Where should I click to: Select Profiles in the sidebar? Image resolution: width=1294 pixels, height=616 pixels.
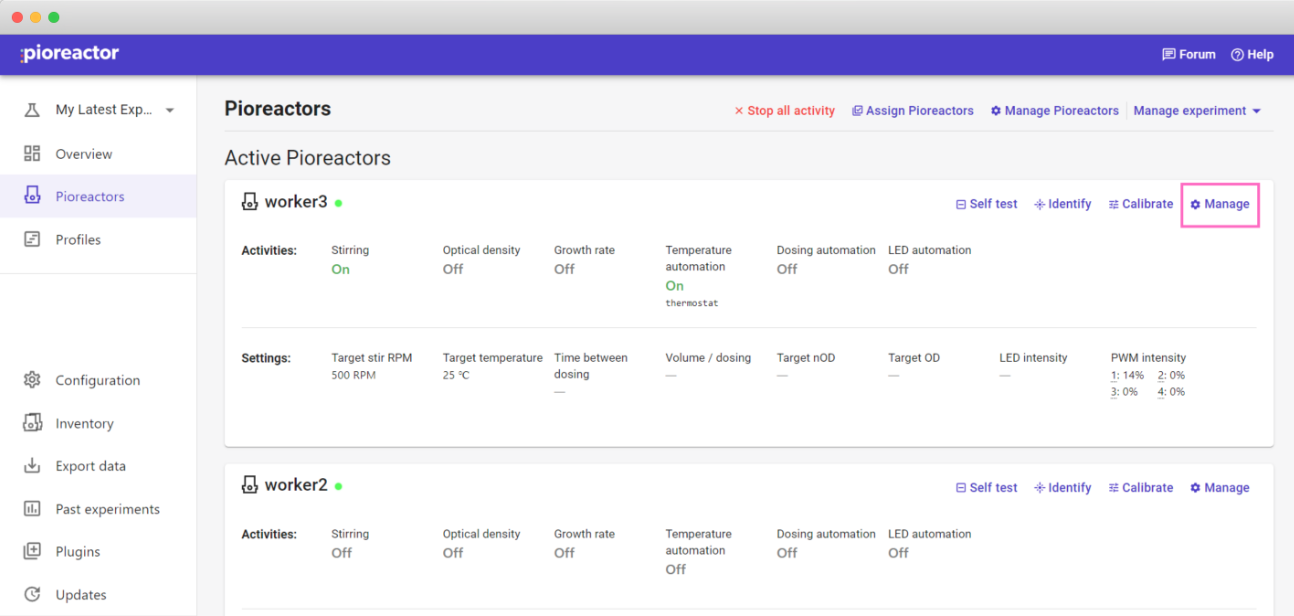pos(78,240)
